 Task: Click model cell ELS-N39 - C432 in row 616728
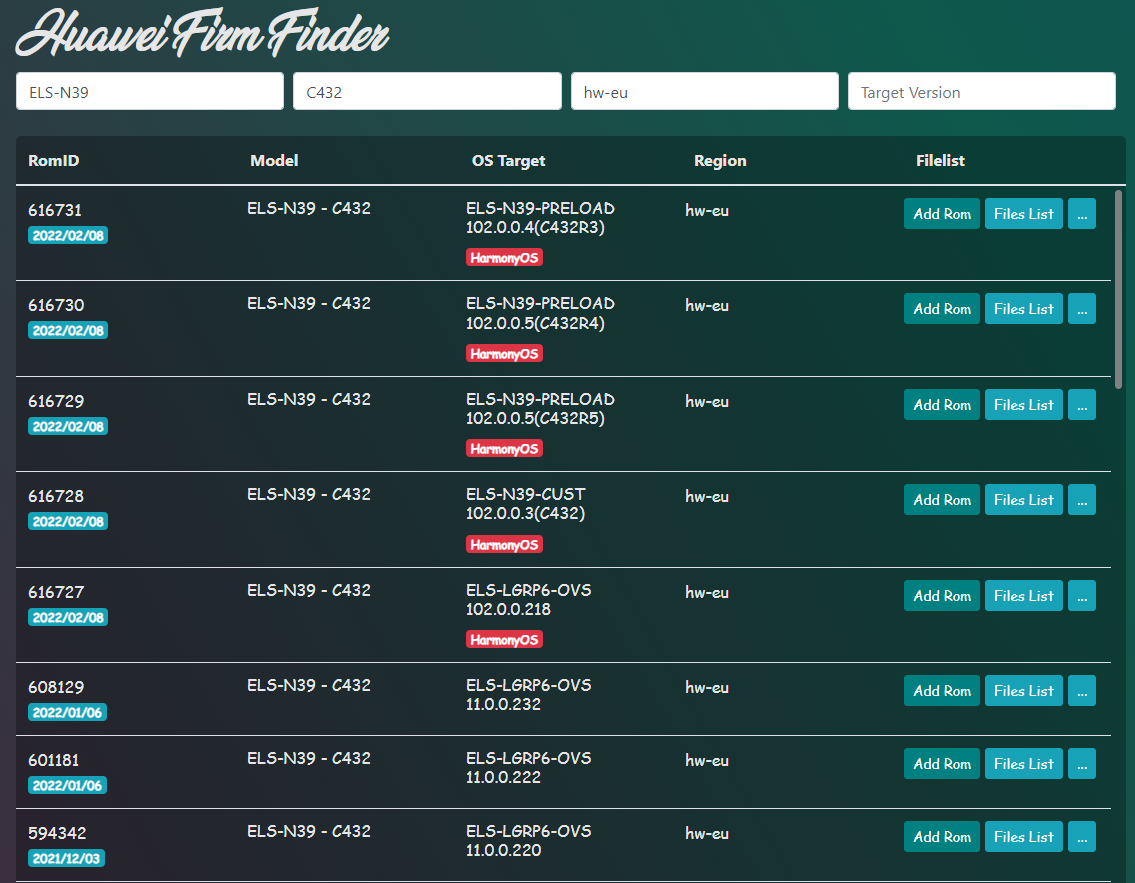tap(309, 494)
